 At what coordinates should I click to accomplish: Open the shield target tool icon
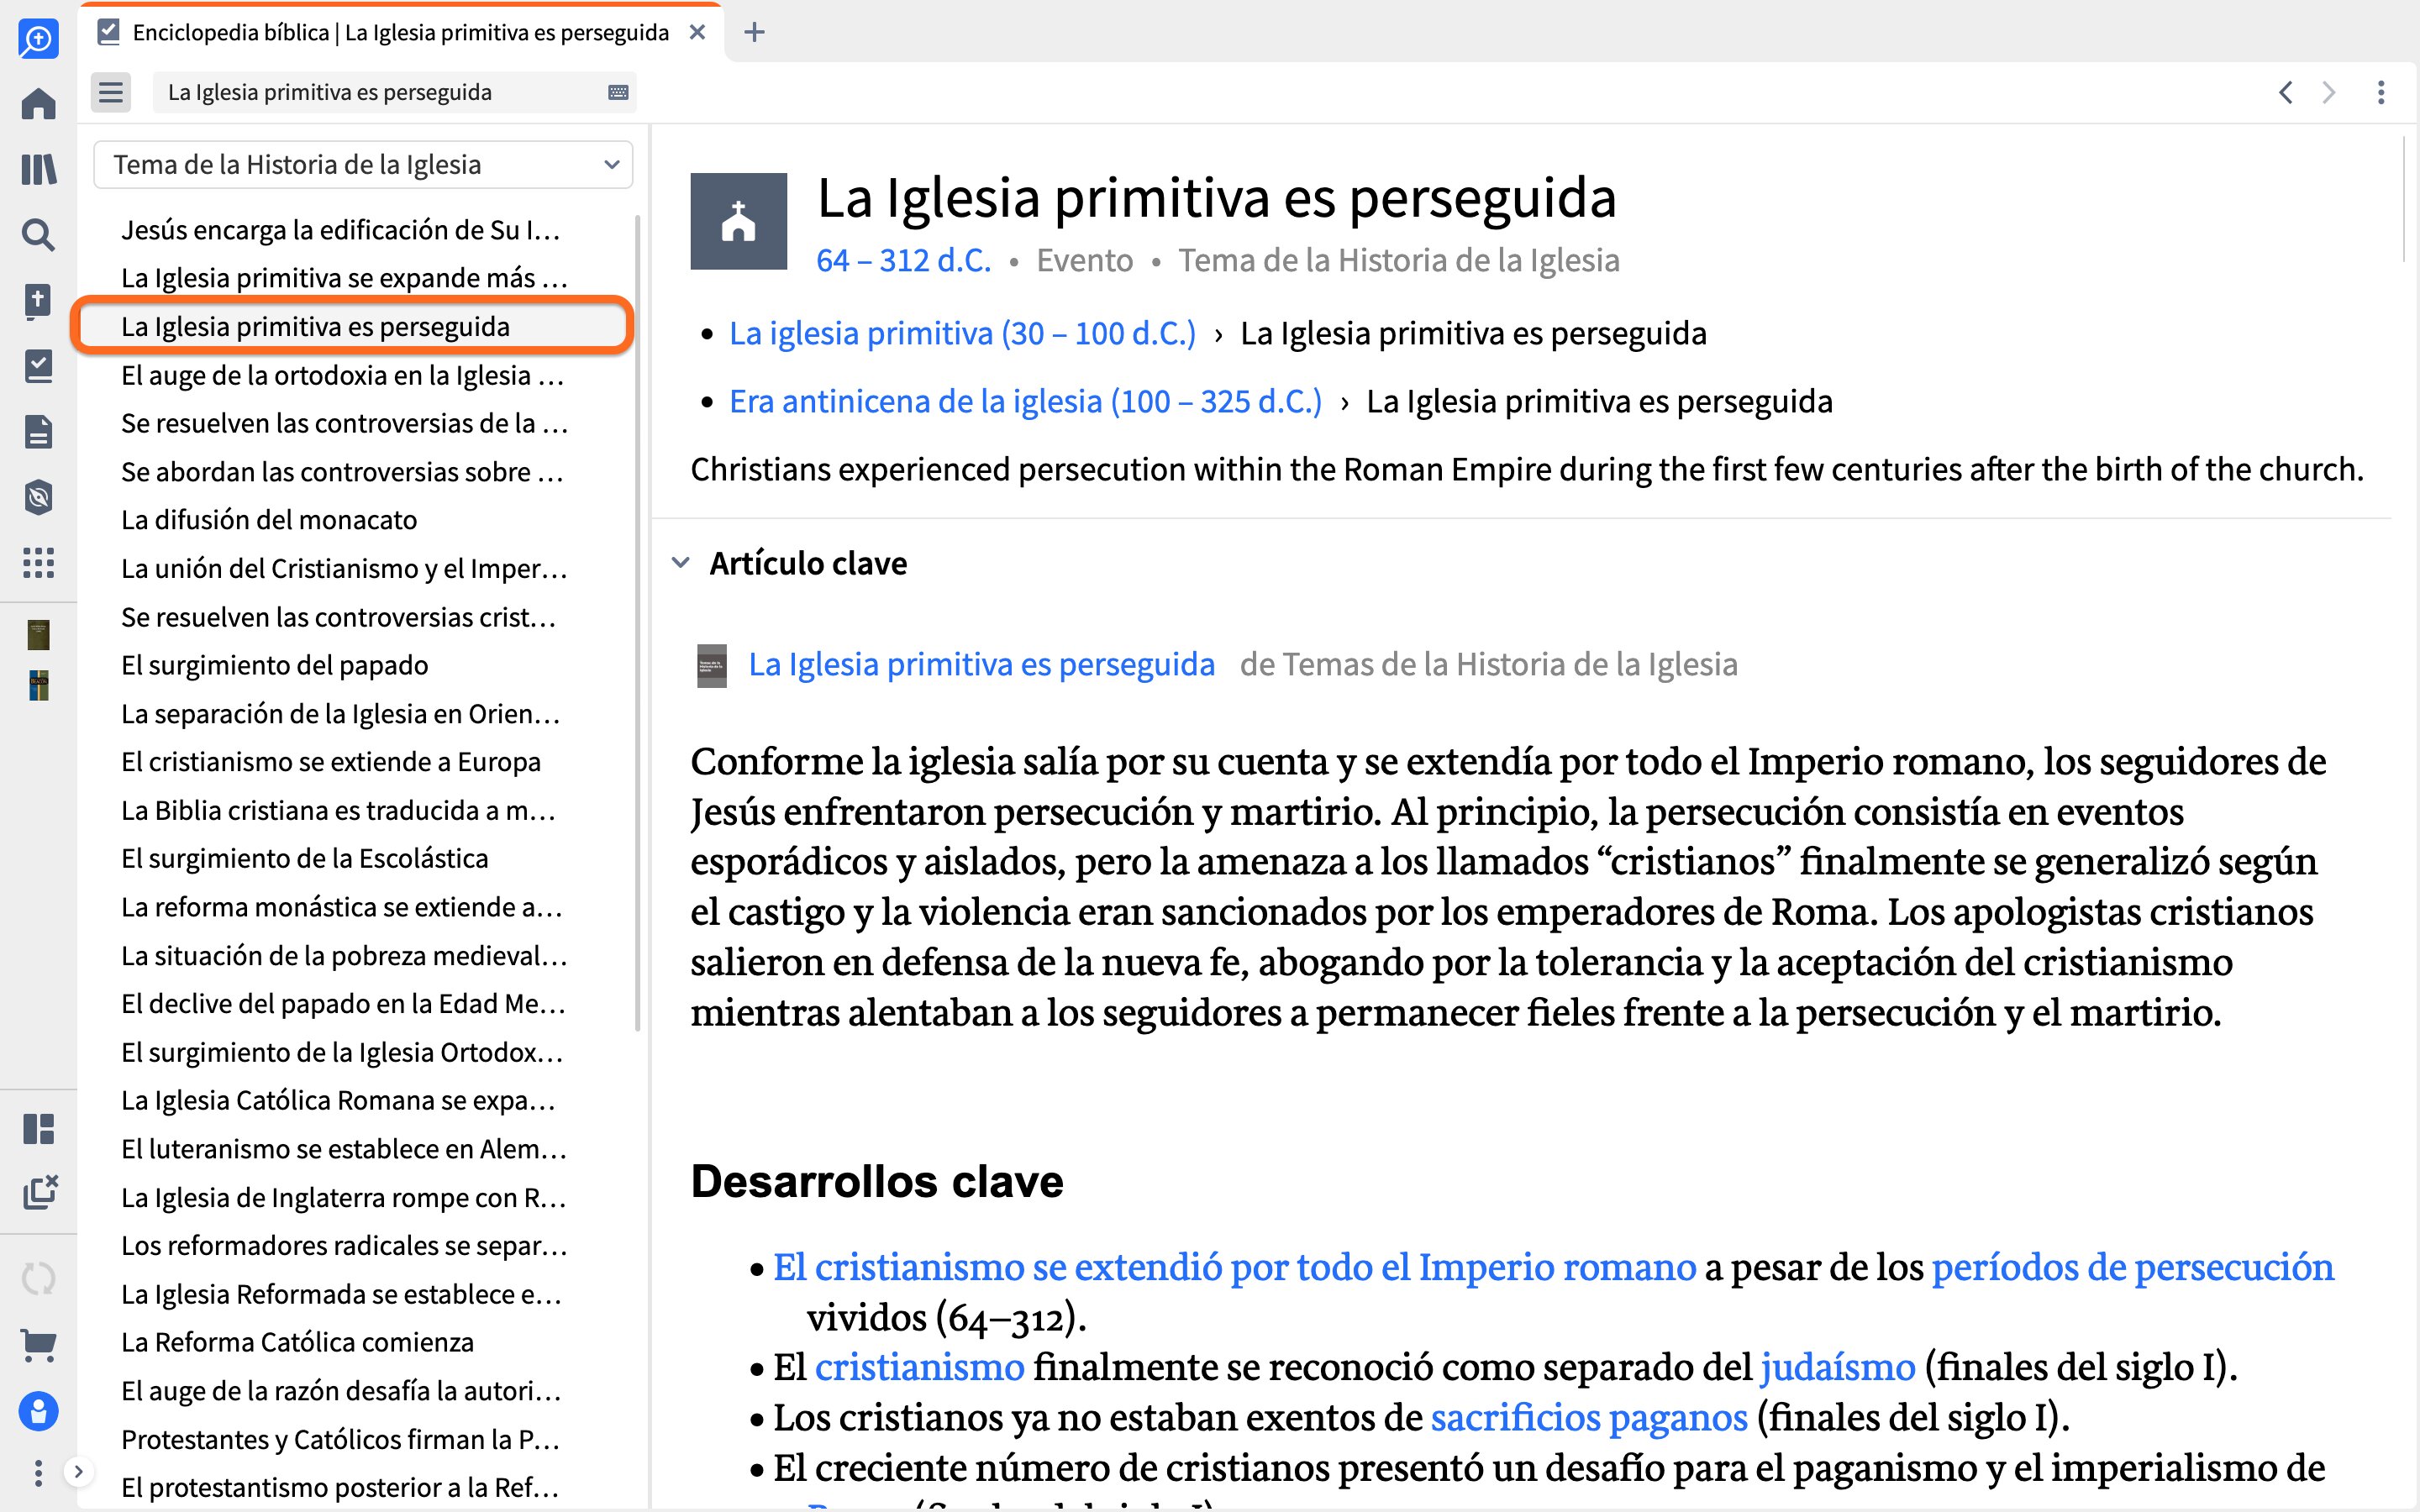[38, 497]
